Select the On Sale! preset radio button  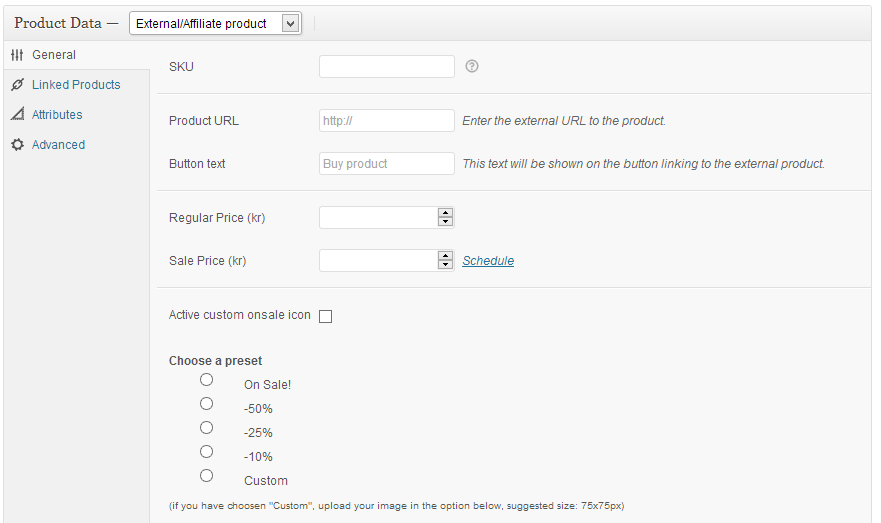click(207, 380)
